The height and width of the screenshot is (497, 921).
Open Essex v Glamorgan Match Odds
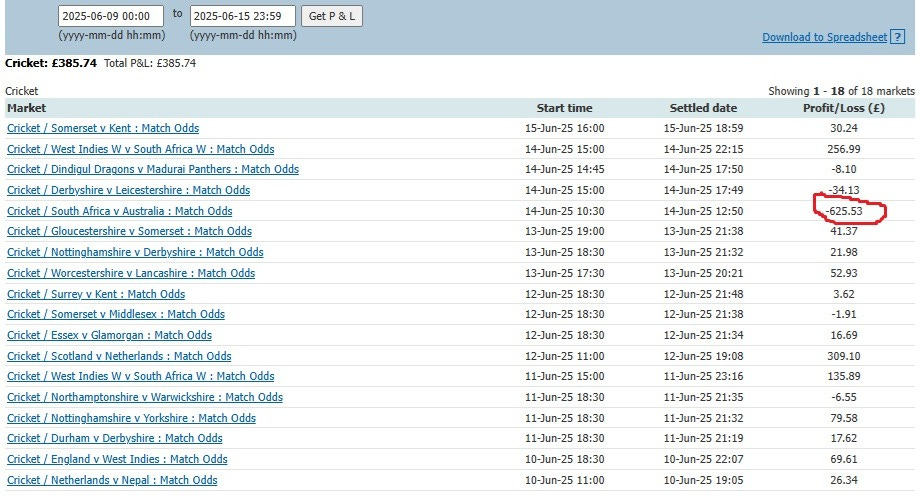coord(109,335)
